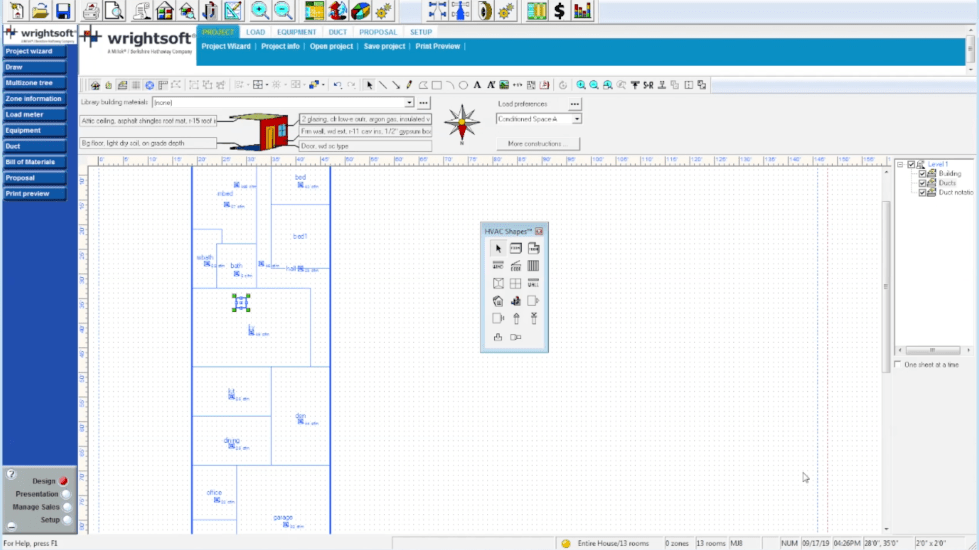This screenshot has height=550, width=979.
Task: Select the Room shape in HVAC Shapes palette
Action: (x=516, y=248)
